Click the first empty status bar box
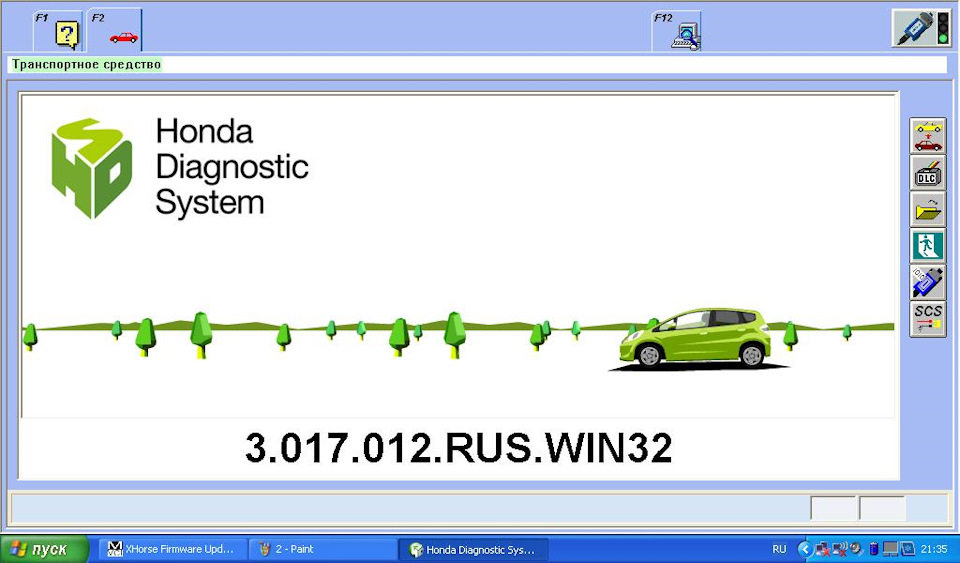 pyautogui.click(x=833, y=509)
